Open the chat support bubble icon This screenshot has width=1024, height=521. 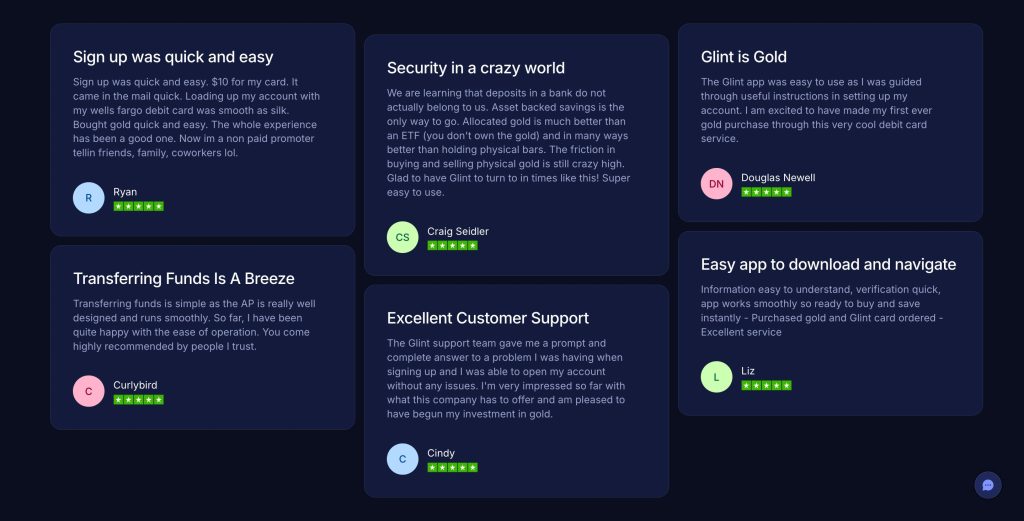(x=988, y=485)
